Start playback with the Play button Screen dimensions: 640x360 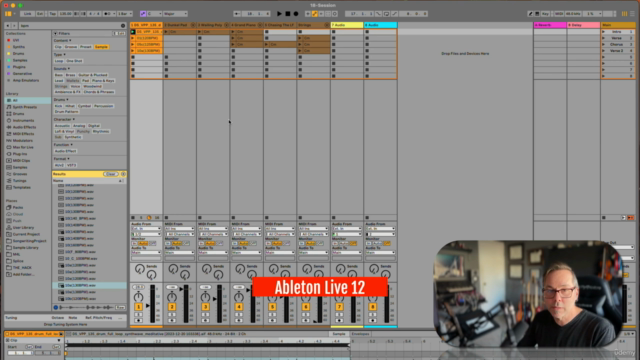(279, 13)
